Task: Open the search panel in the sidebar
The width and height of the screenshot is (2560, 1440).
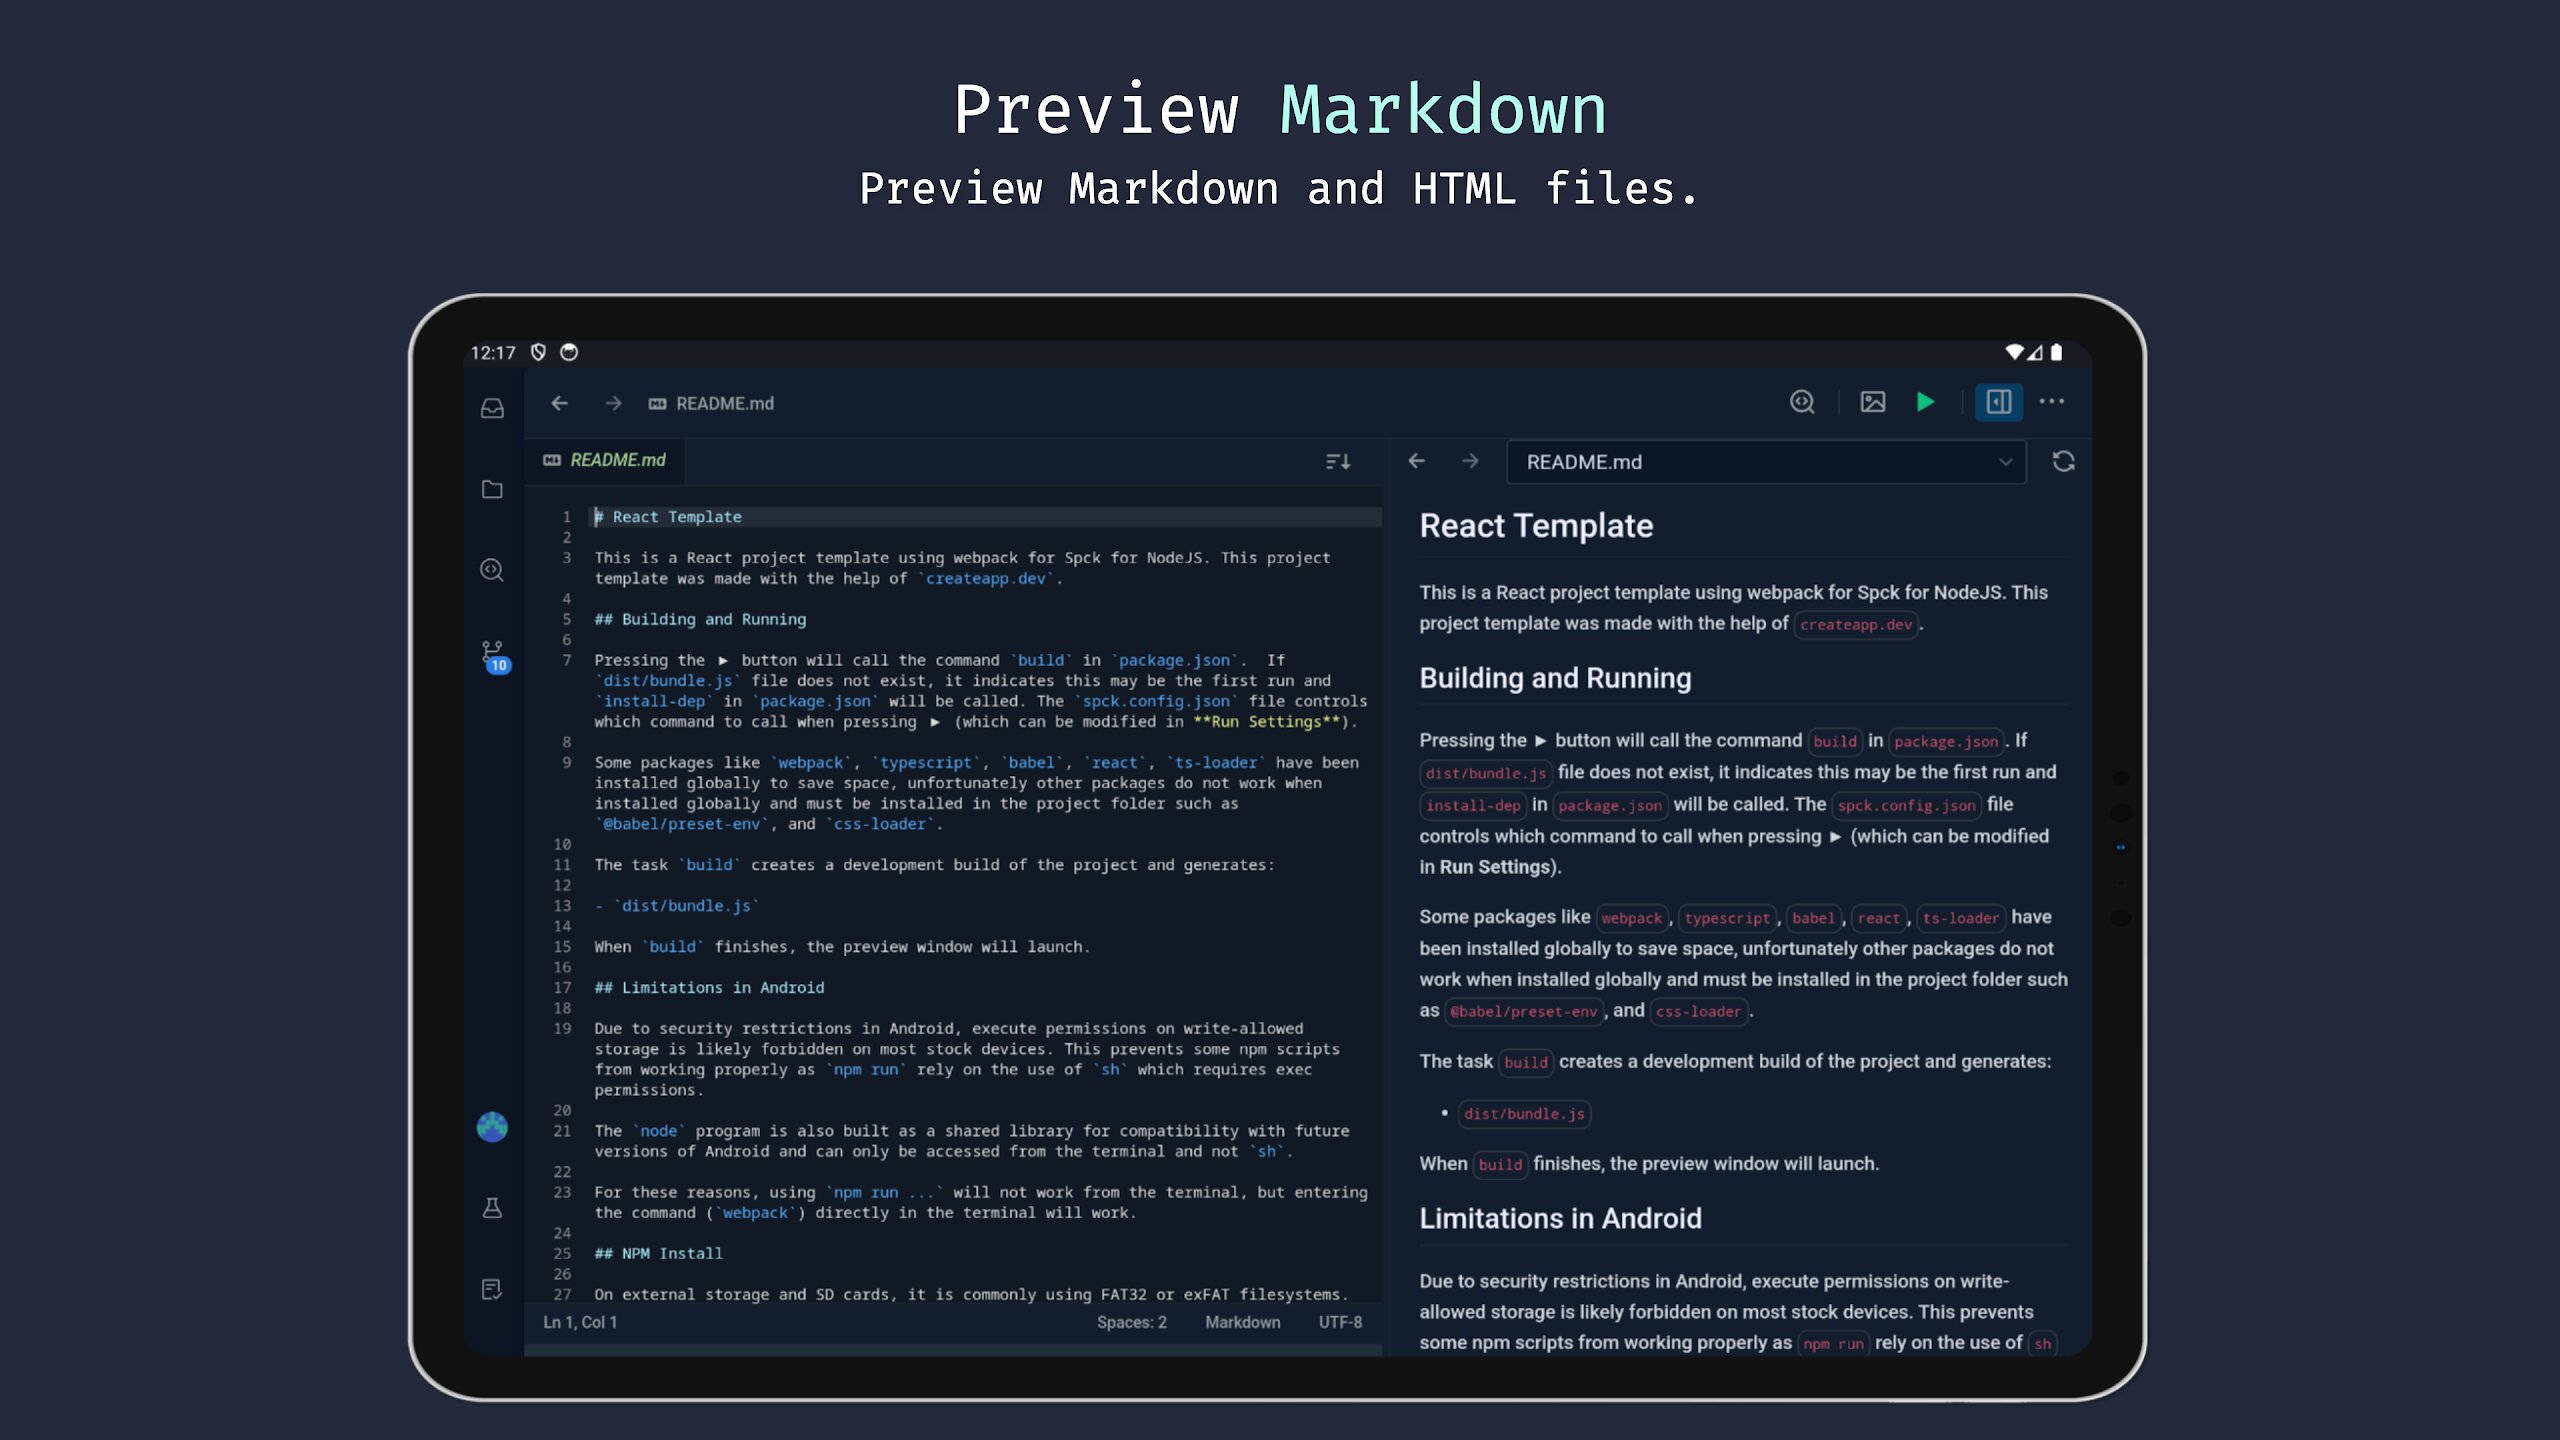Action: coord(492,570)
